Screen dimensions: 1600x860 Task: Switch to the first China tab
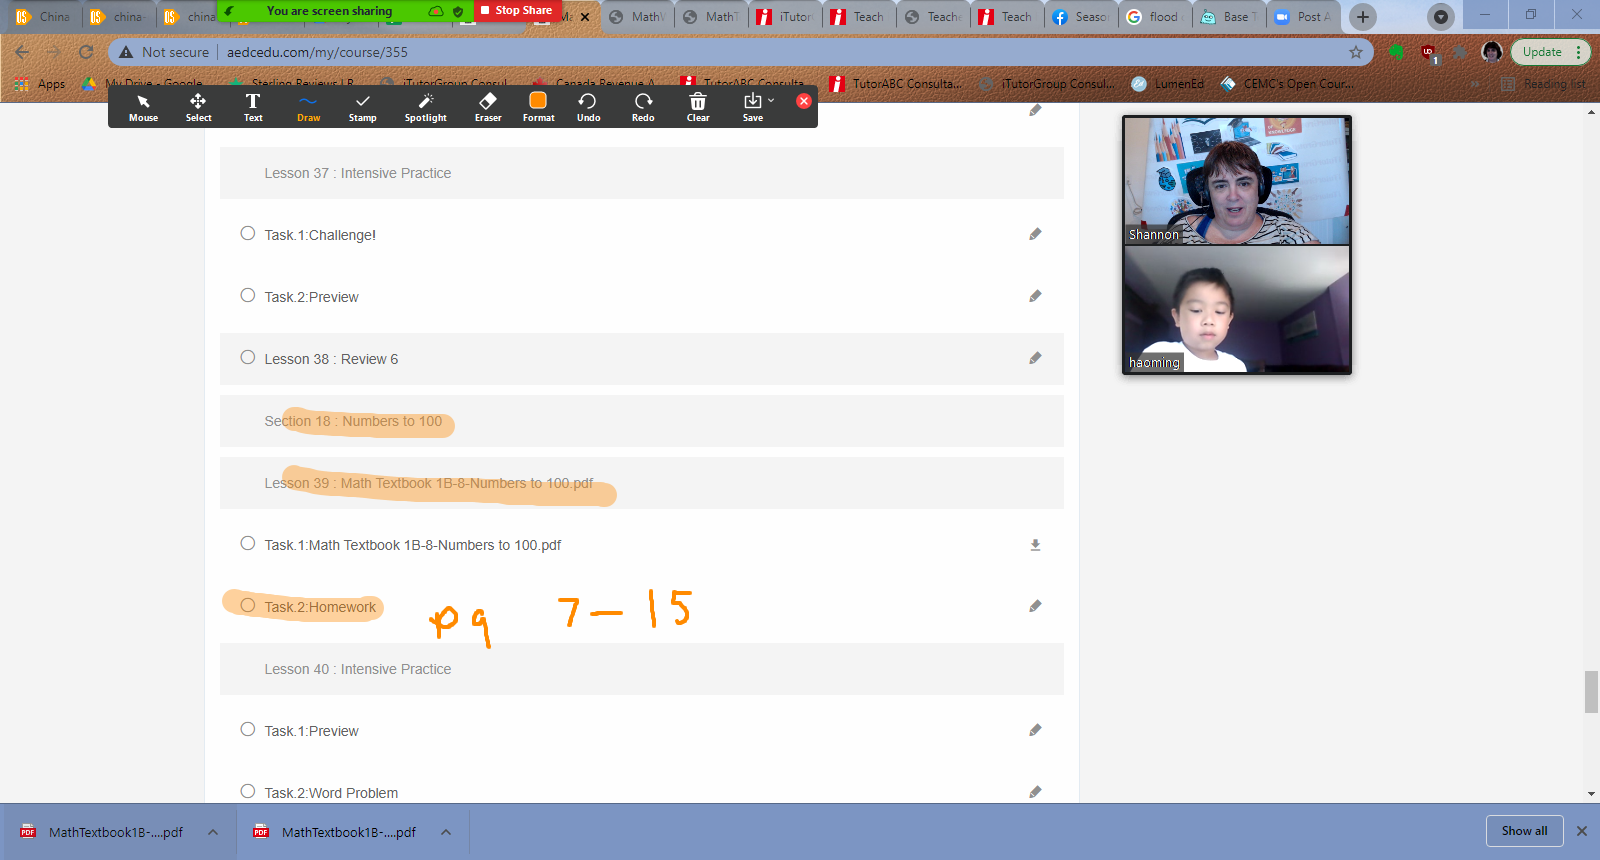(43, 17)
